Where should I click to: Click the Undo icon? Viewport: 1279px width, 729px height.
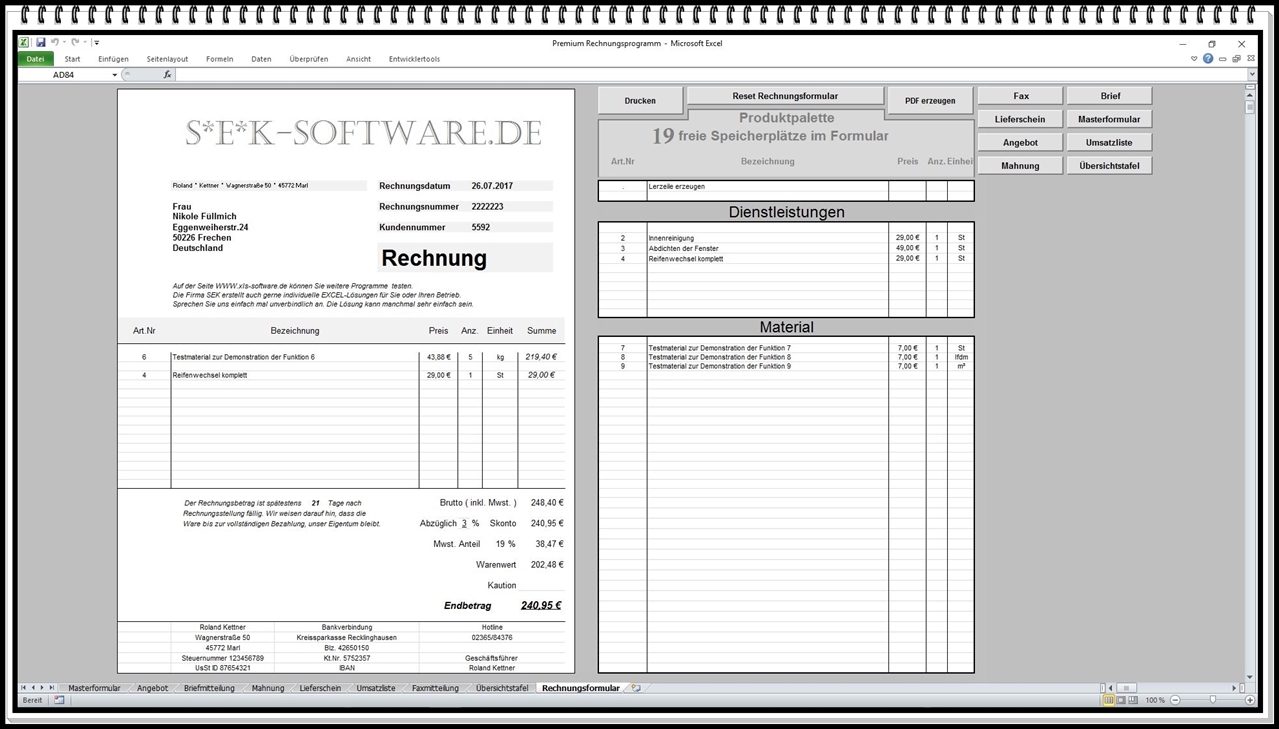point(57,42)
